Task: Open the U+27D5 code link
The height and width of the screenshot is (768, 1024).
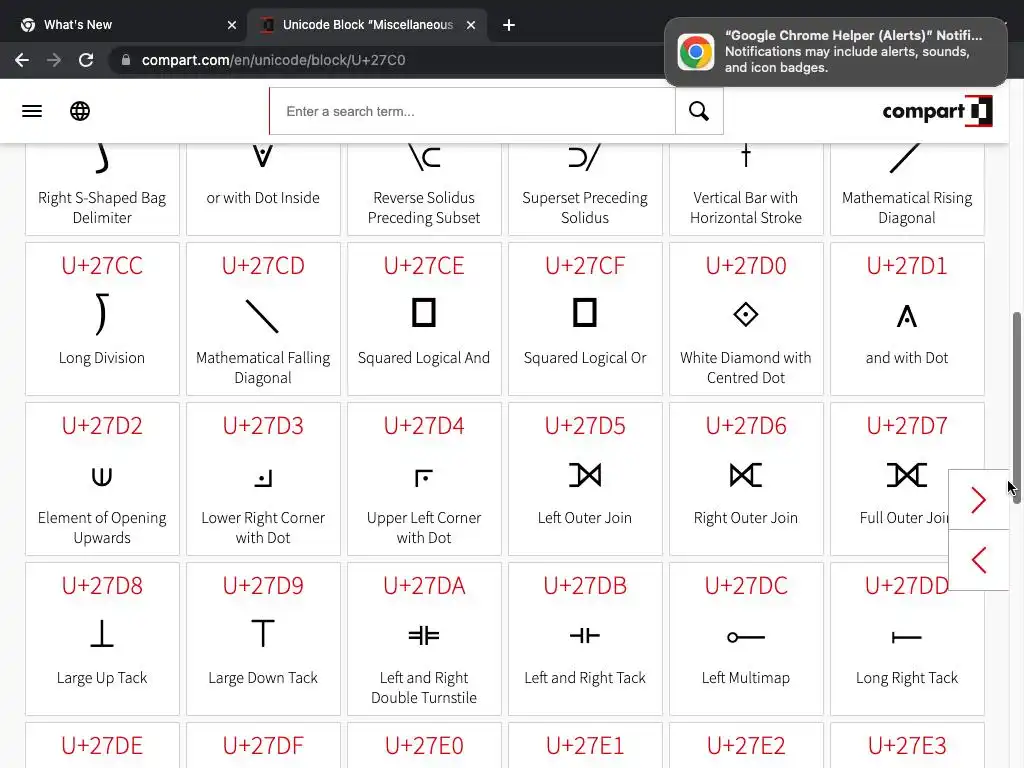Action: pyautogui.click(x=585, y=426)
